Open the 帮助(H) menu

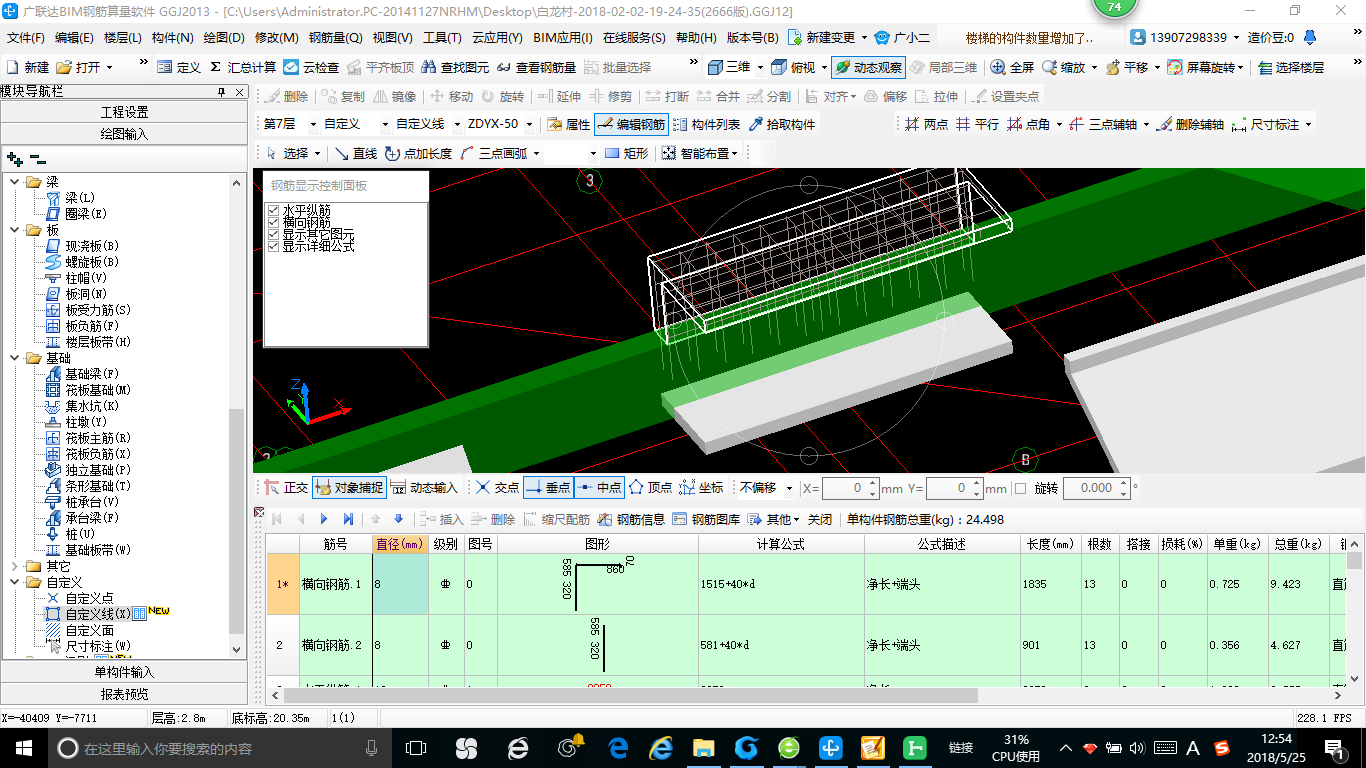696,38
